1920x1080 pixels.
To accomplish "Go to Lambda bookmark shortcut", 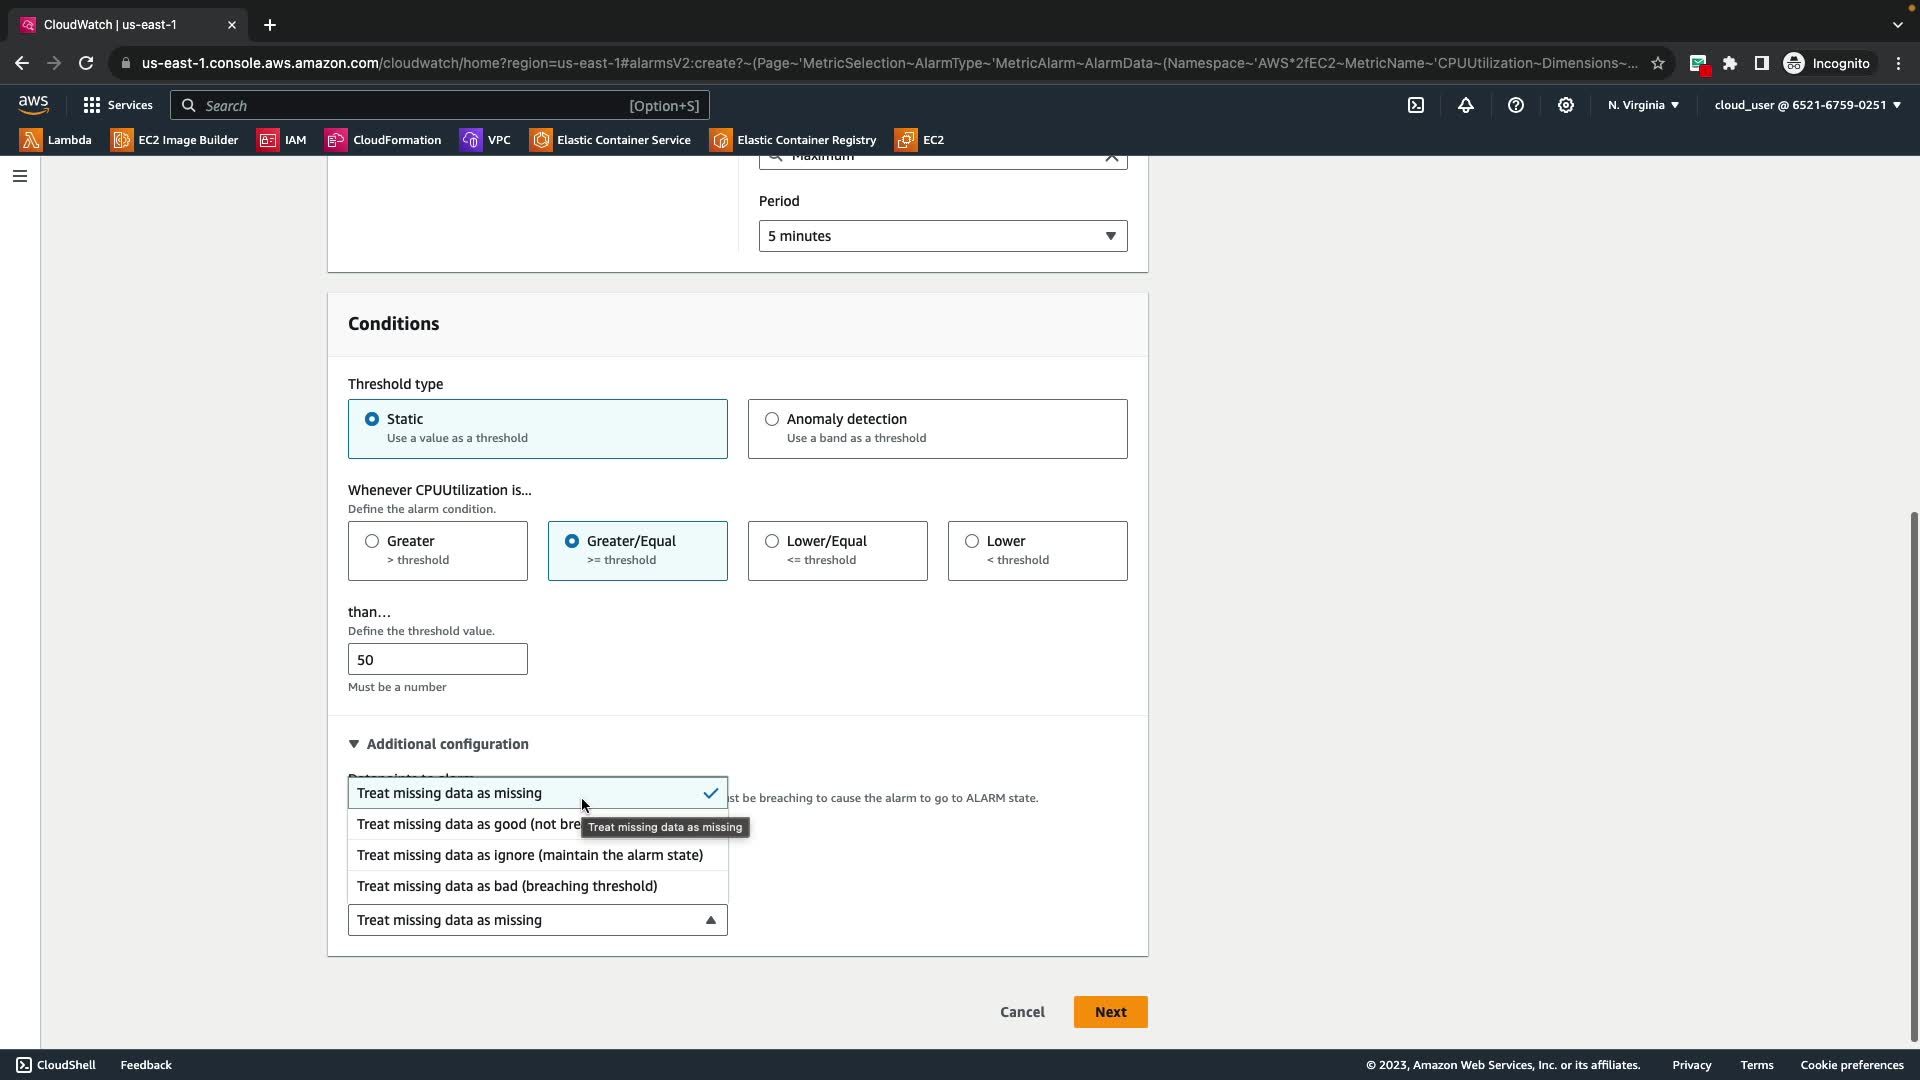I will click(x=57, y=140).
